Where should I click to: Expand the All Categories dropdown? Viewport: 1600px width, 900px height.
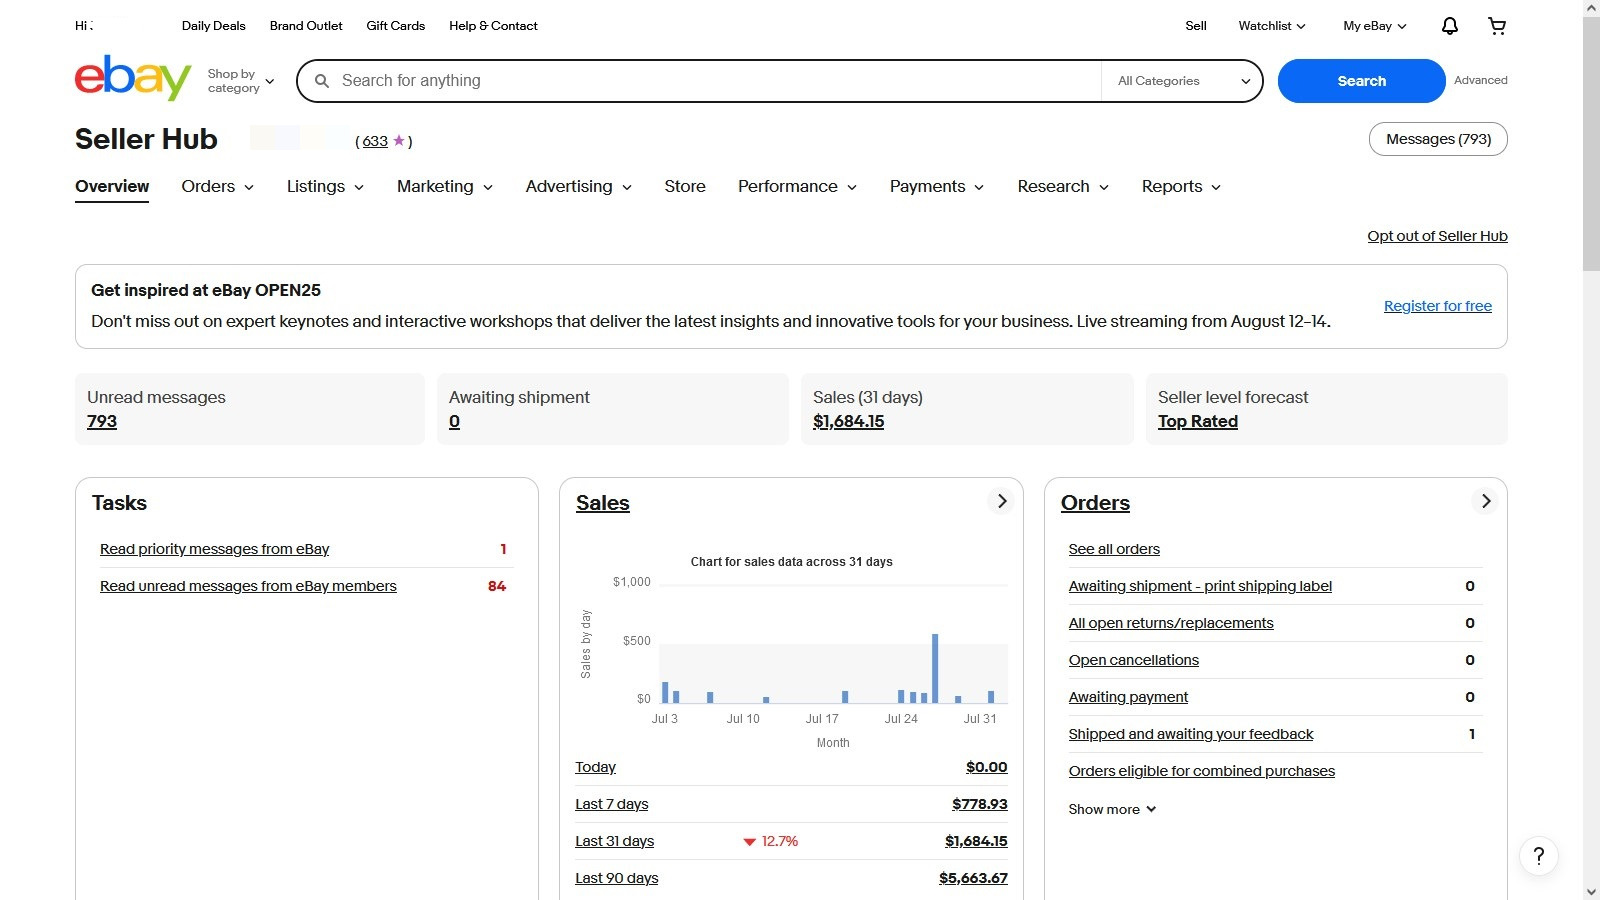[1183, 81]
